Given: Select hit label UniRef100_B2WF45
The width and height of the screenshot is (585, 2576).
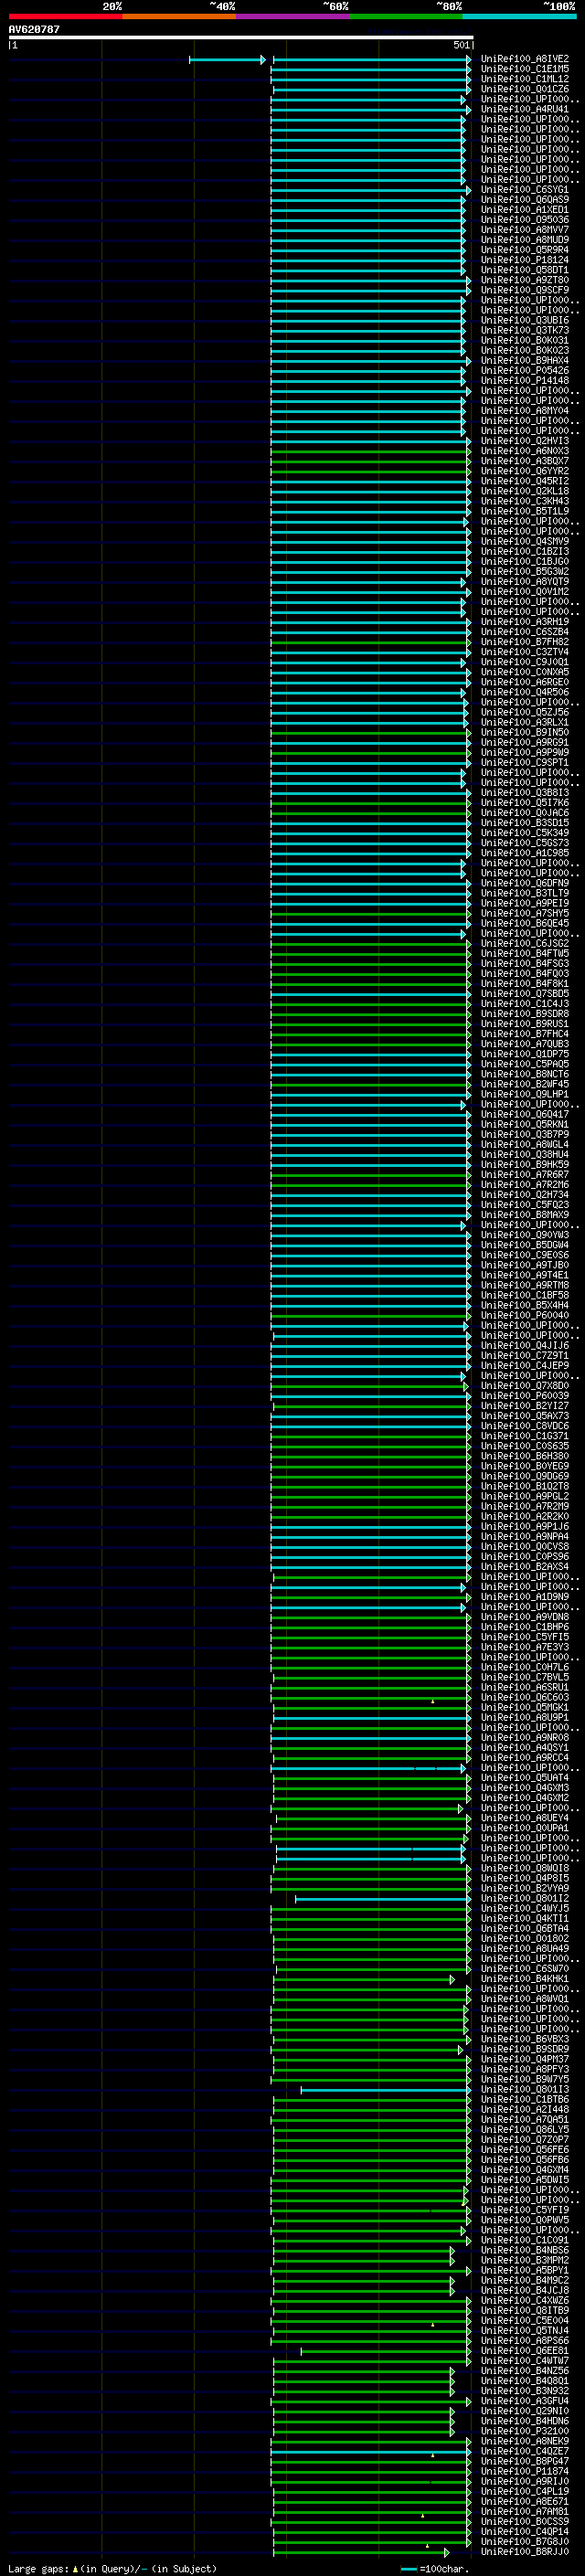Looking at the screenshot, I should pyautogui.click(x=525, y=1084).
